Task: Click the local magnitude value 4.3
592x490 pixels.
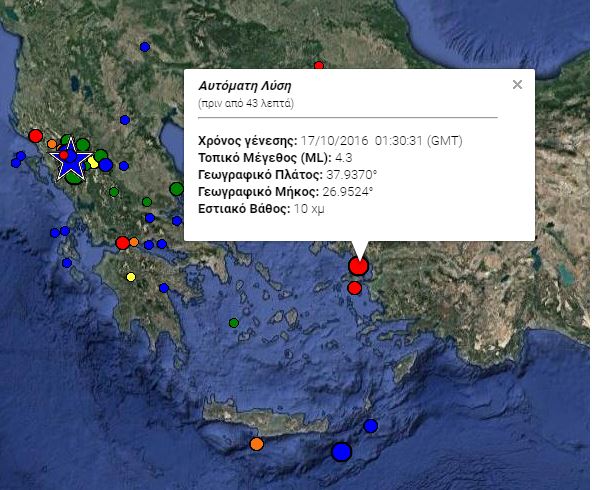Action: point(344,157)
